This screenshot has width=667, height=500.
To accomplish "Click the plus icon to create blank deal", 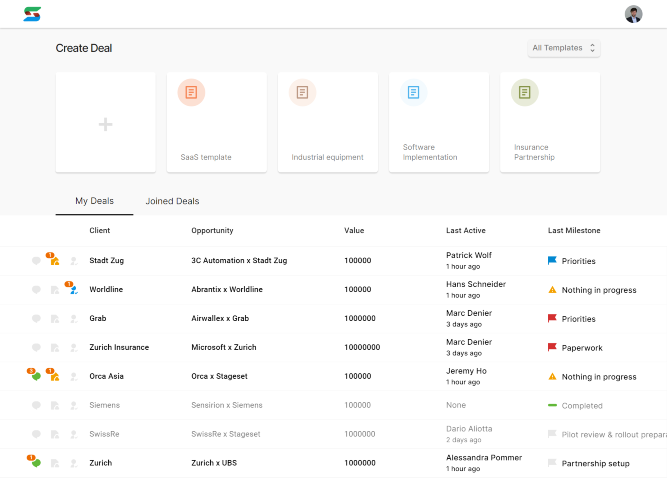I will (x=105, y=124).
